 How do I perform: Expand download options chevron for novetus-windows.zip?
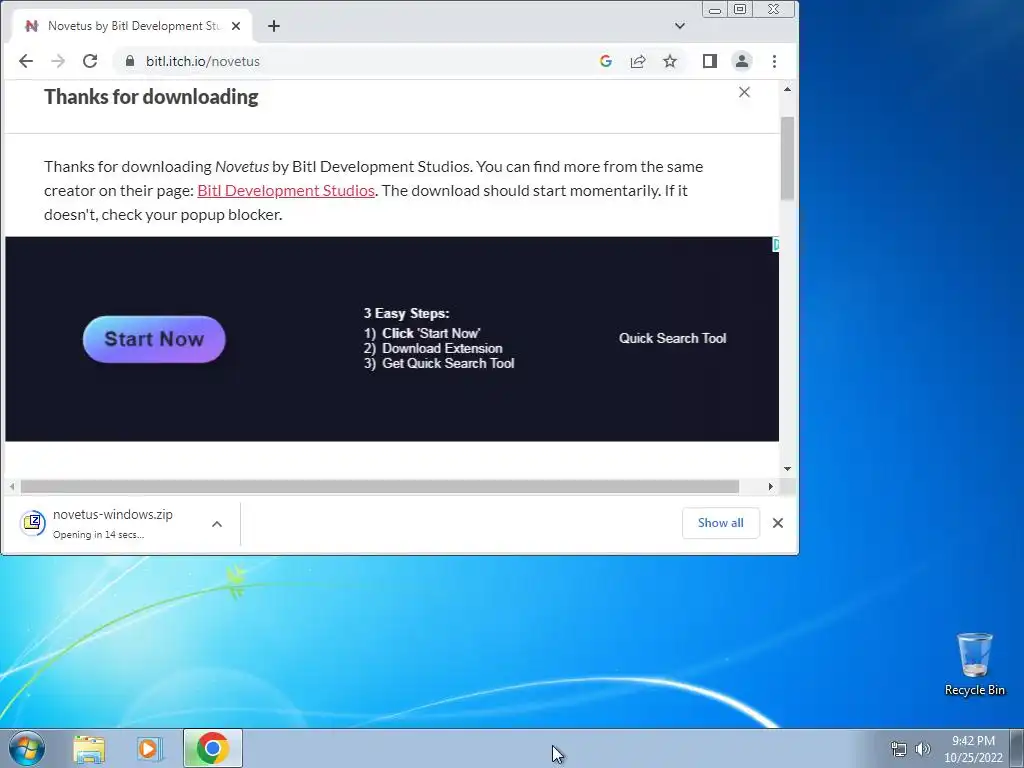pos(217,524)
